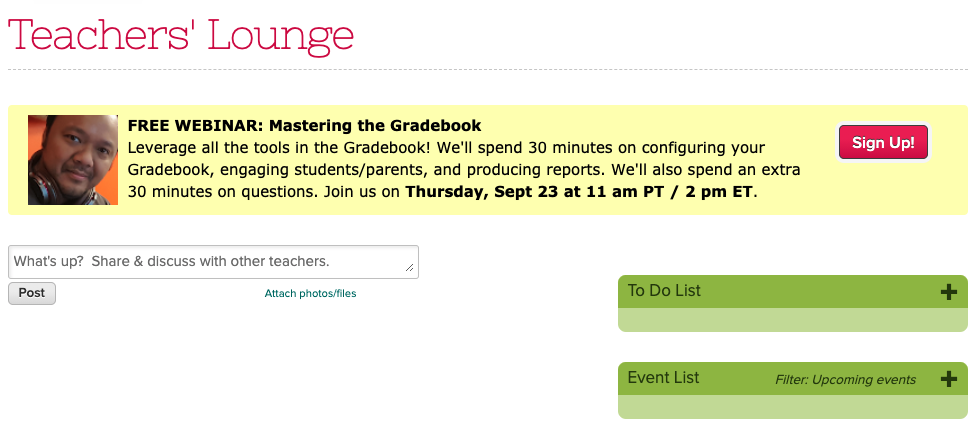Select the To Do List header title
980x431 pixels.
point(664,291)
